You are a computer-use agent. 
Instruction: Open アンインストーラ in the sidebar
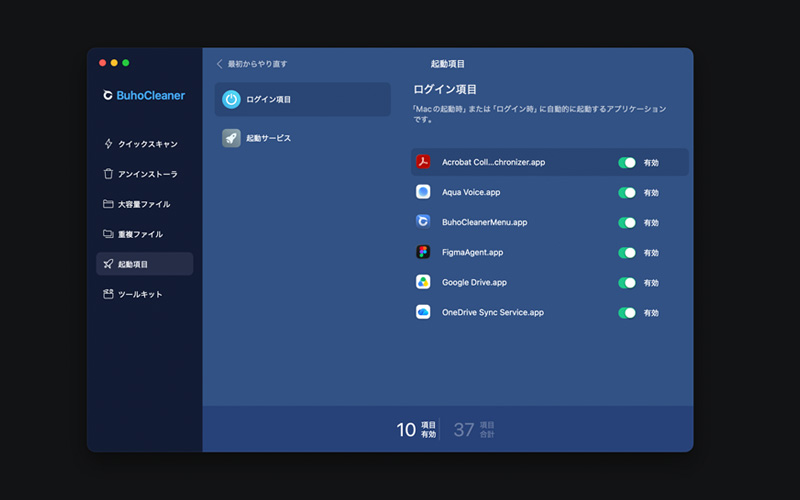point(144,173)
